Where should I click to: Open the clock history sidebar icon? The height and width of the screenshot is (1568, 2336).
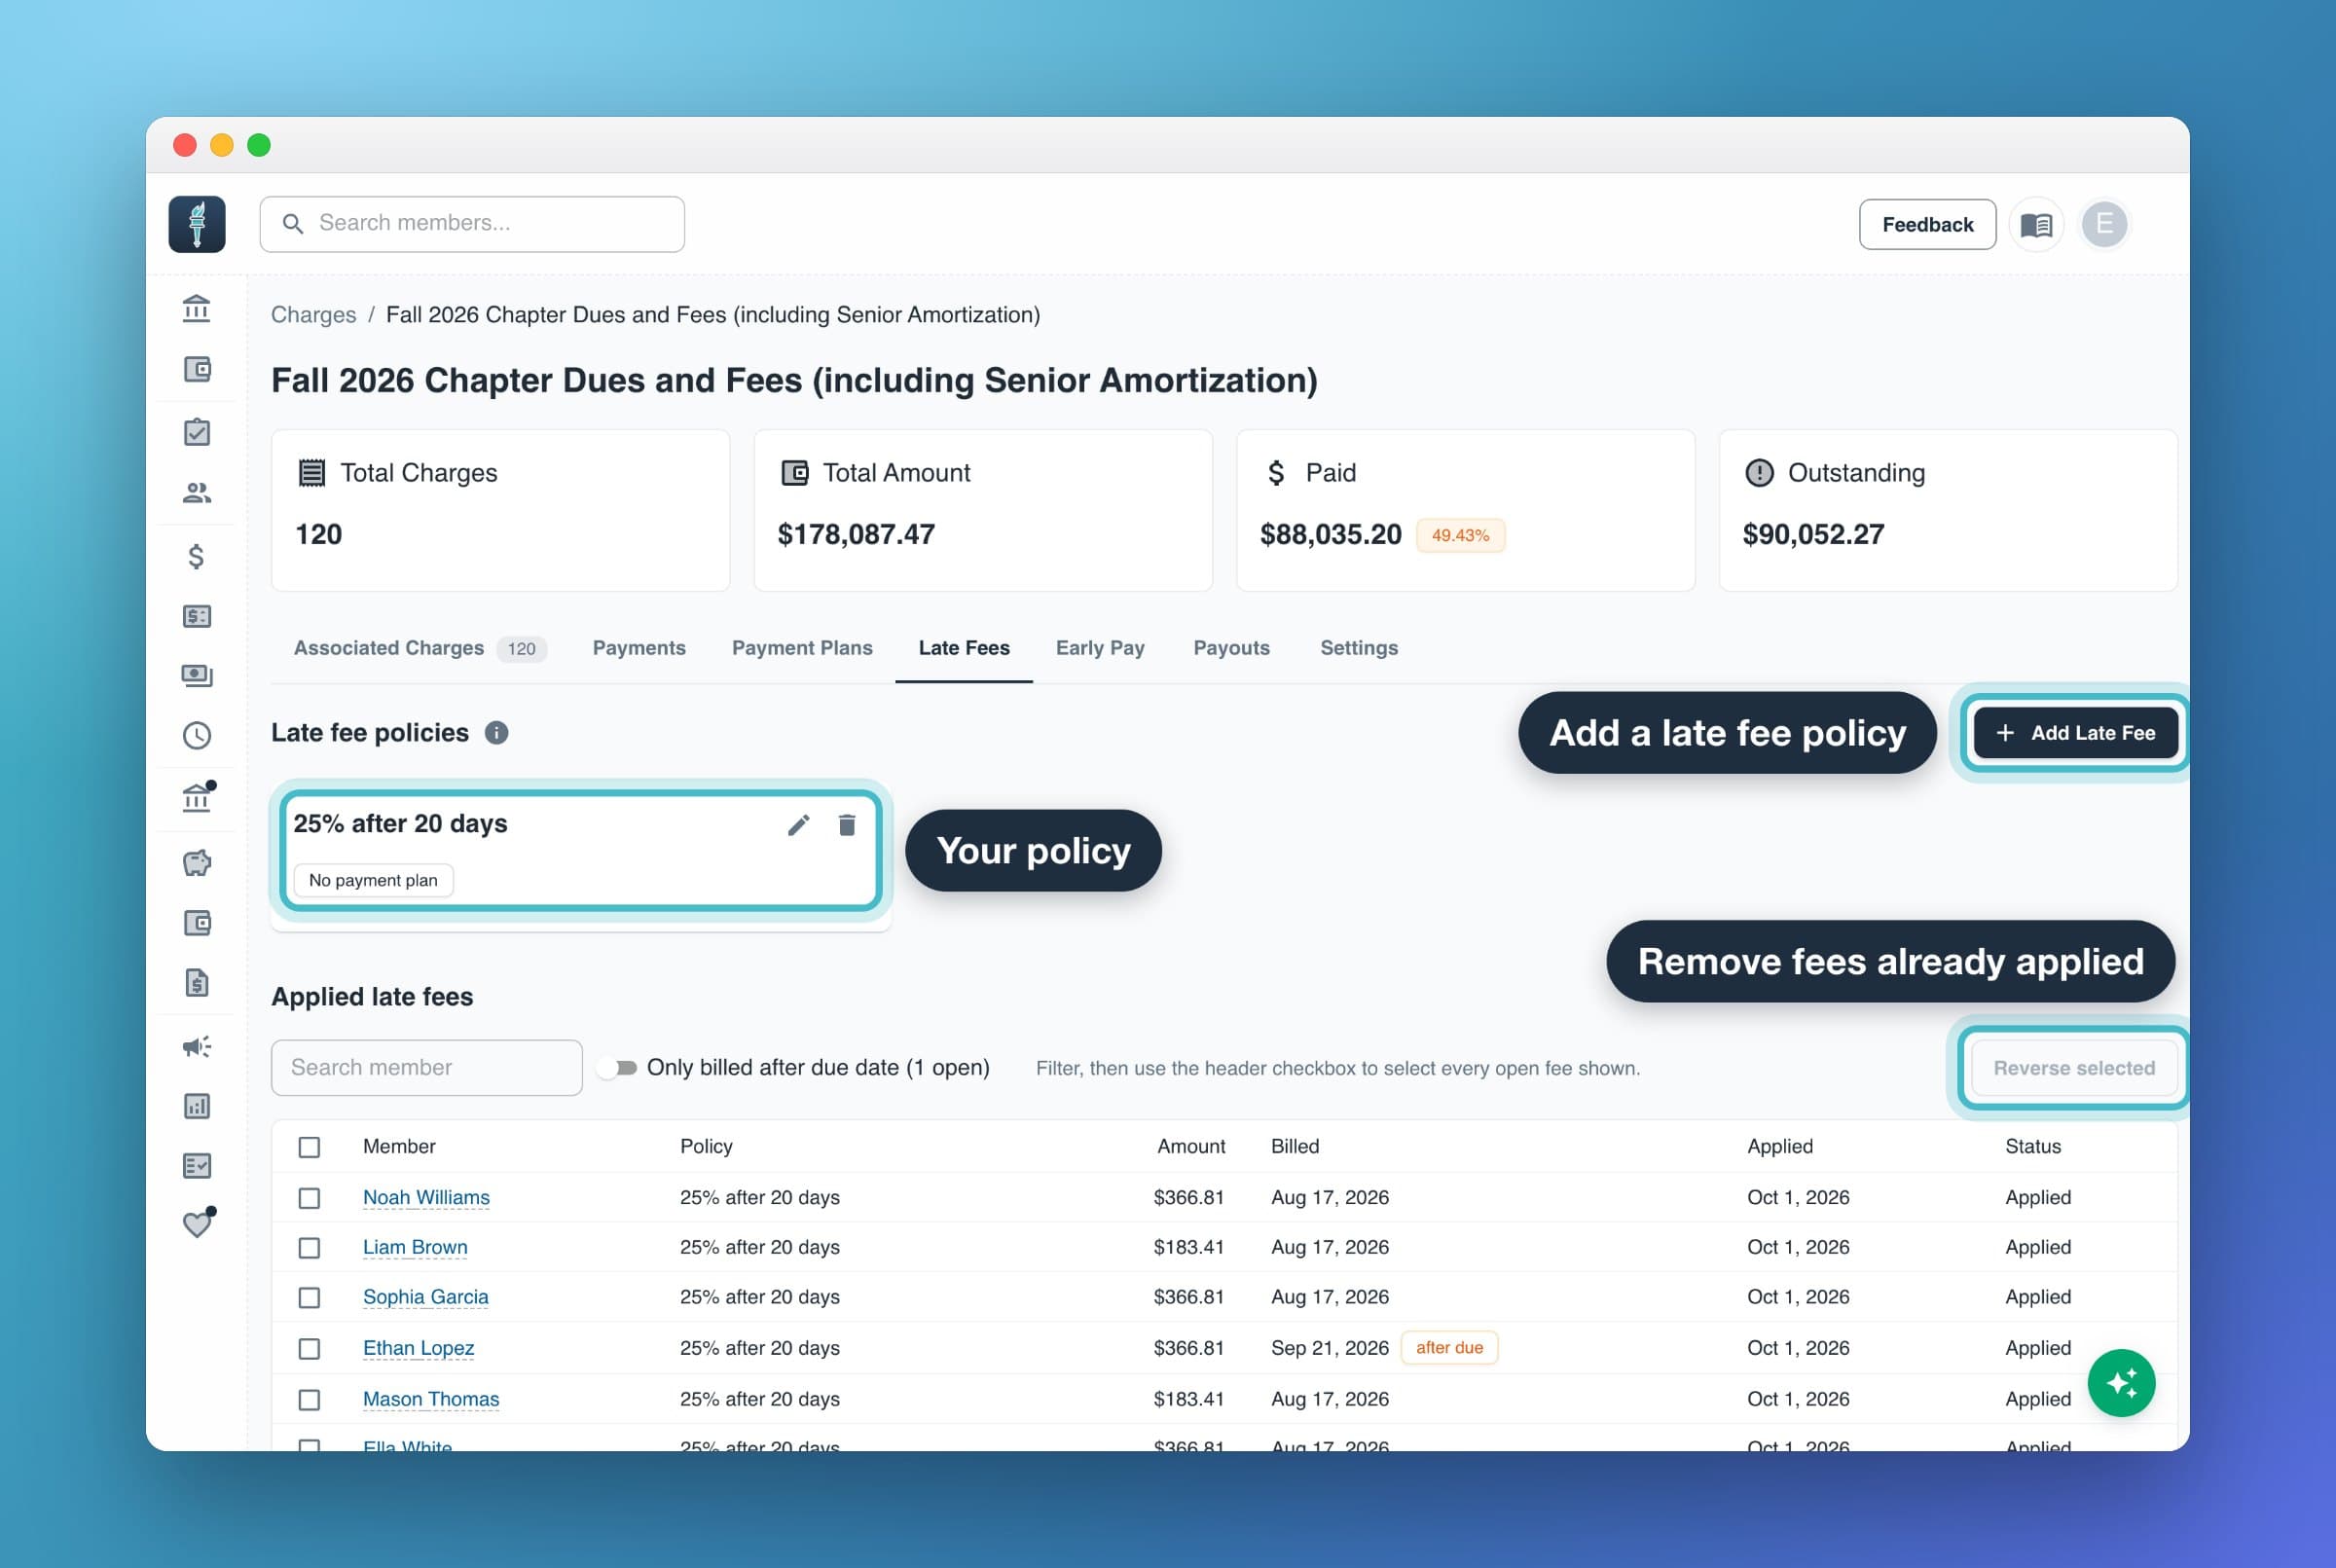click(x=197, y=736)
